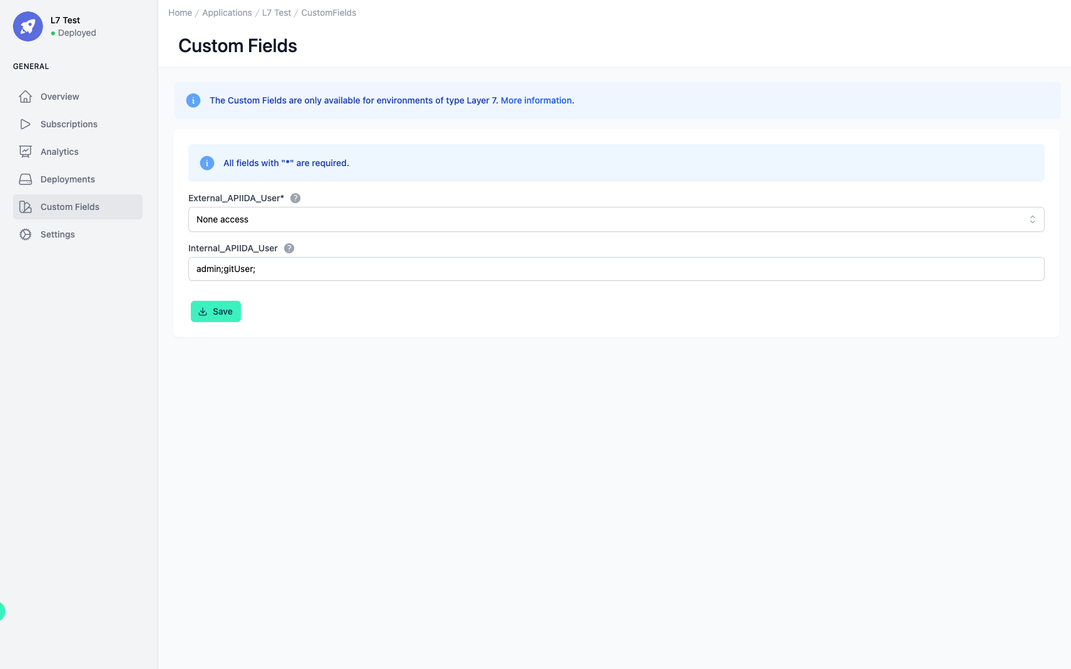1071x669 pixels.
Task: Open Settings using the gear icon
Action: [x=25, y=234]
